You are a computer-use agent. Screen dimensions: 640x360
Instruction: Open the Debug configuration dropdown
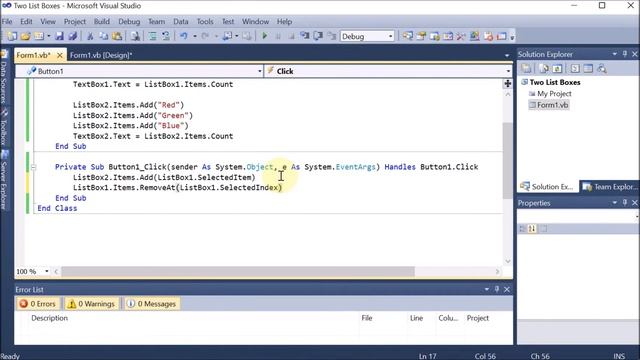tap(391, 36)
